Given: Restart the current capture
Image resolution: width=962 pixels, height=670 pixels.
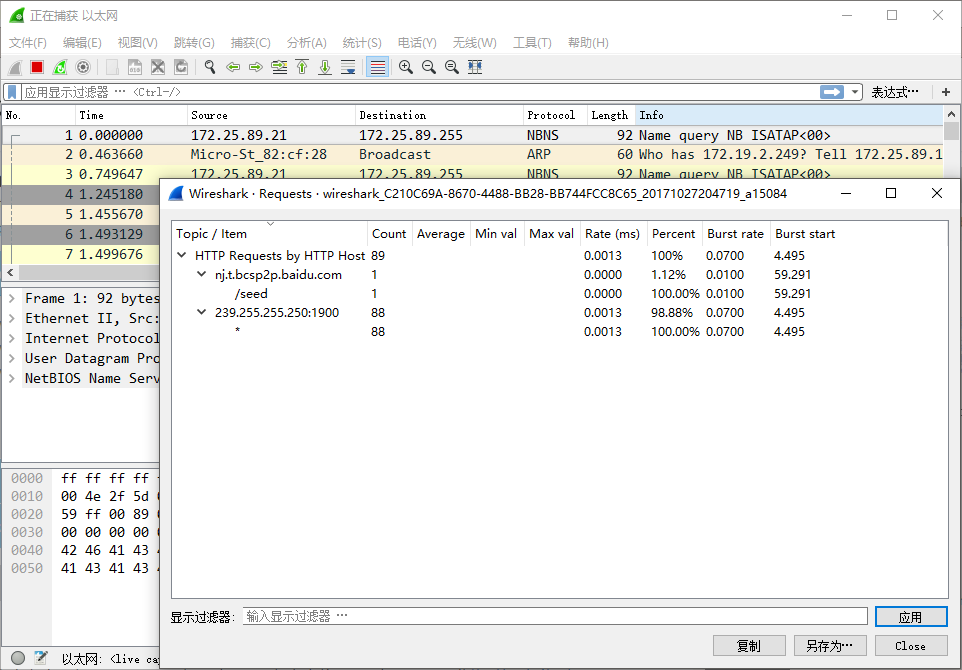Looking at the screenshot, I should tap(61, 66).
